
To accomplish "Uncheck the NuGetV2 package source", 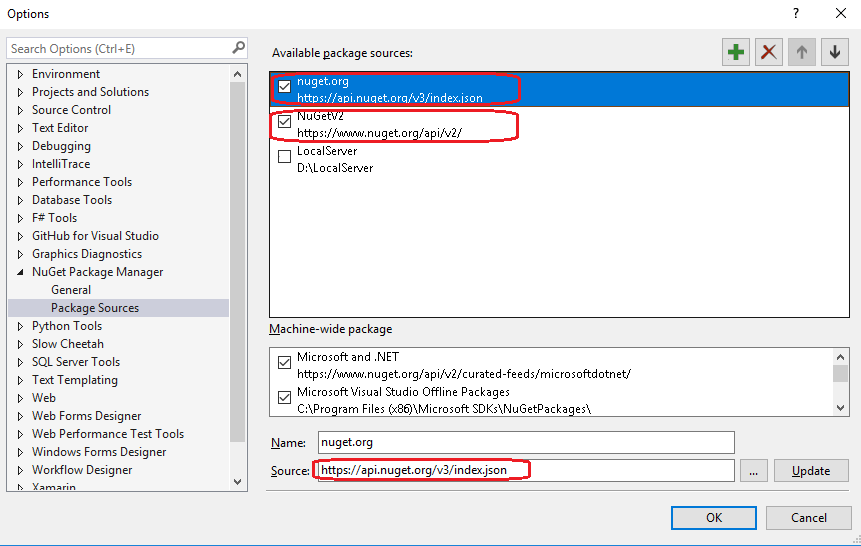I will (x=285, y=122).
